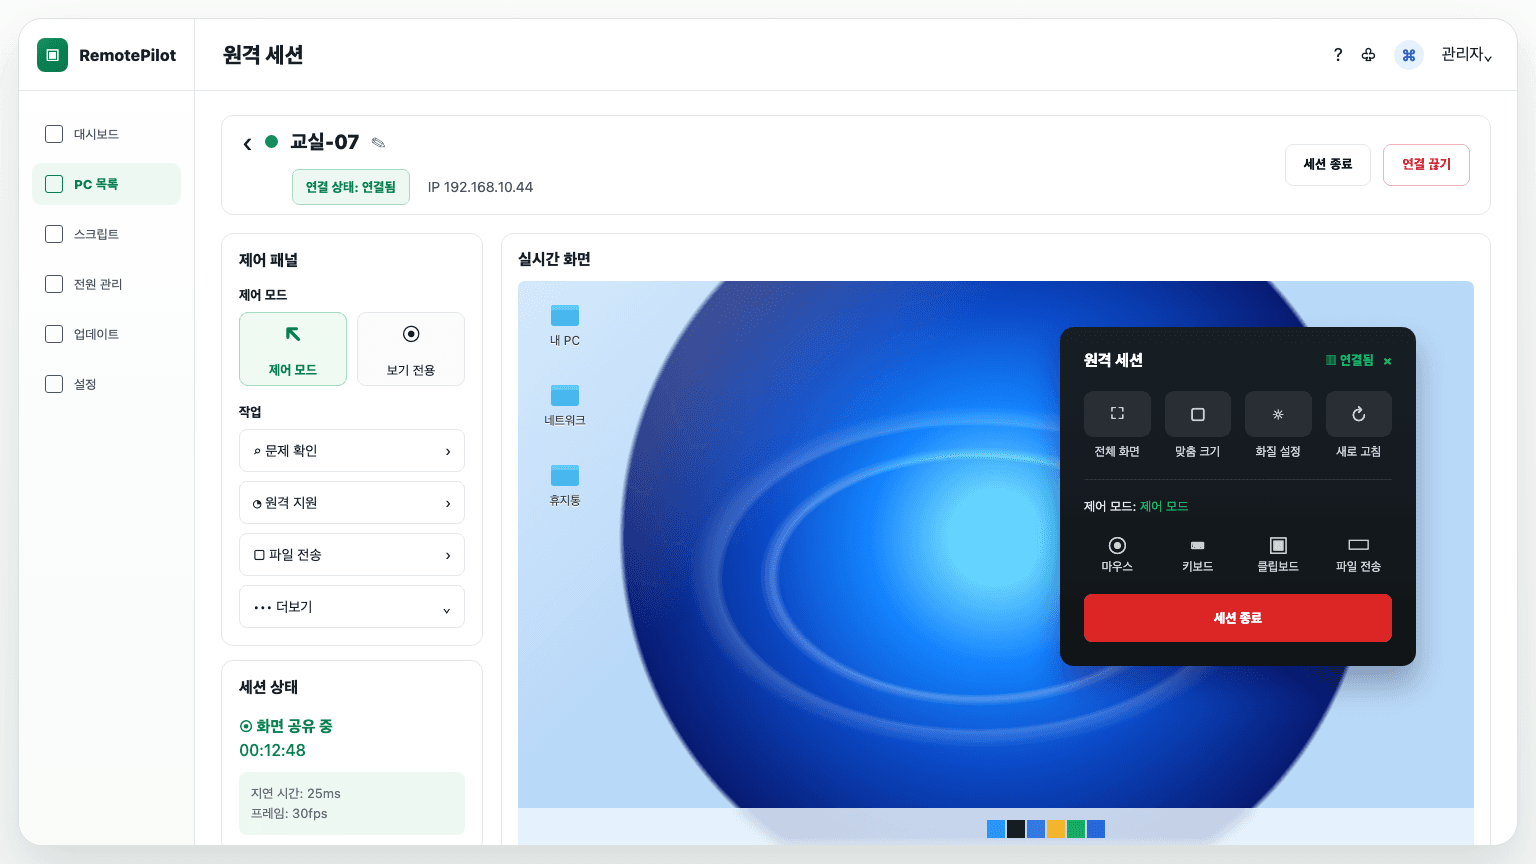This screenshot has height=864, width=1536.
Task: Click the 휴지통 desktop icon
Action: pos(565,475)
